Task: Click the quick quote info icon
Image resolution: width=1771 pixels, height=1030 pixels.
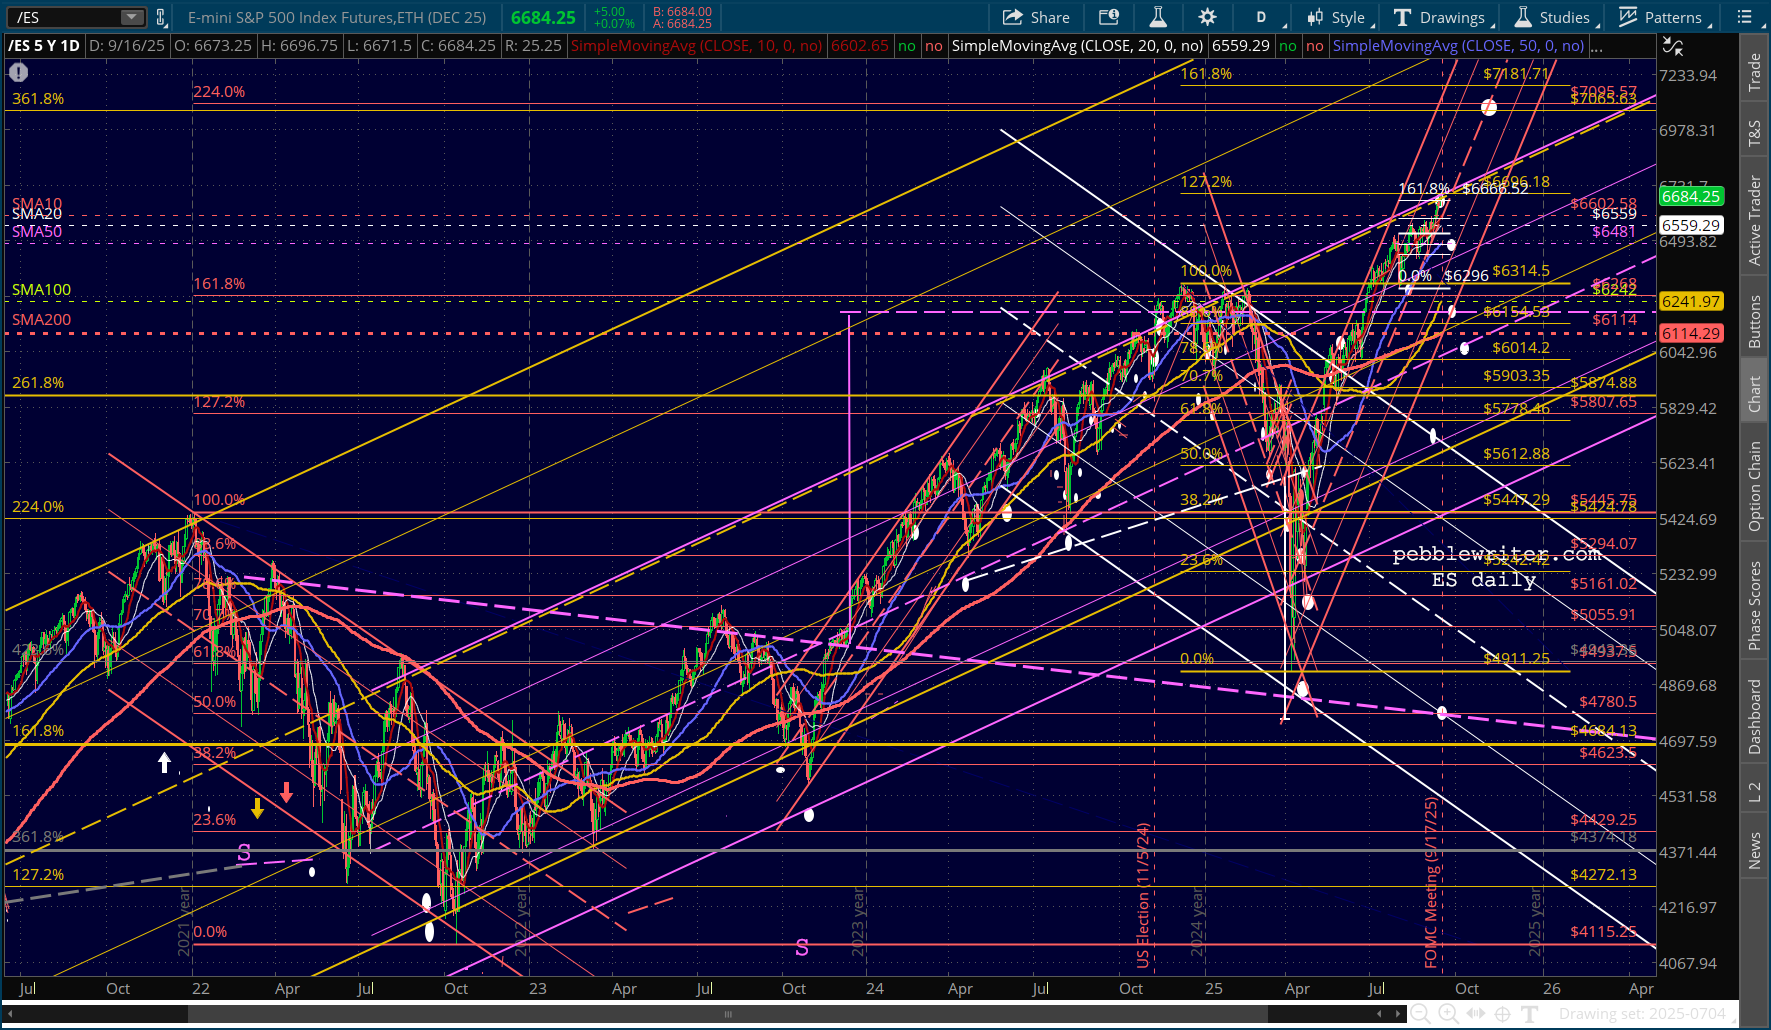Action: [x=1109, y=17]
